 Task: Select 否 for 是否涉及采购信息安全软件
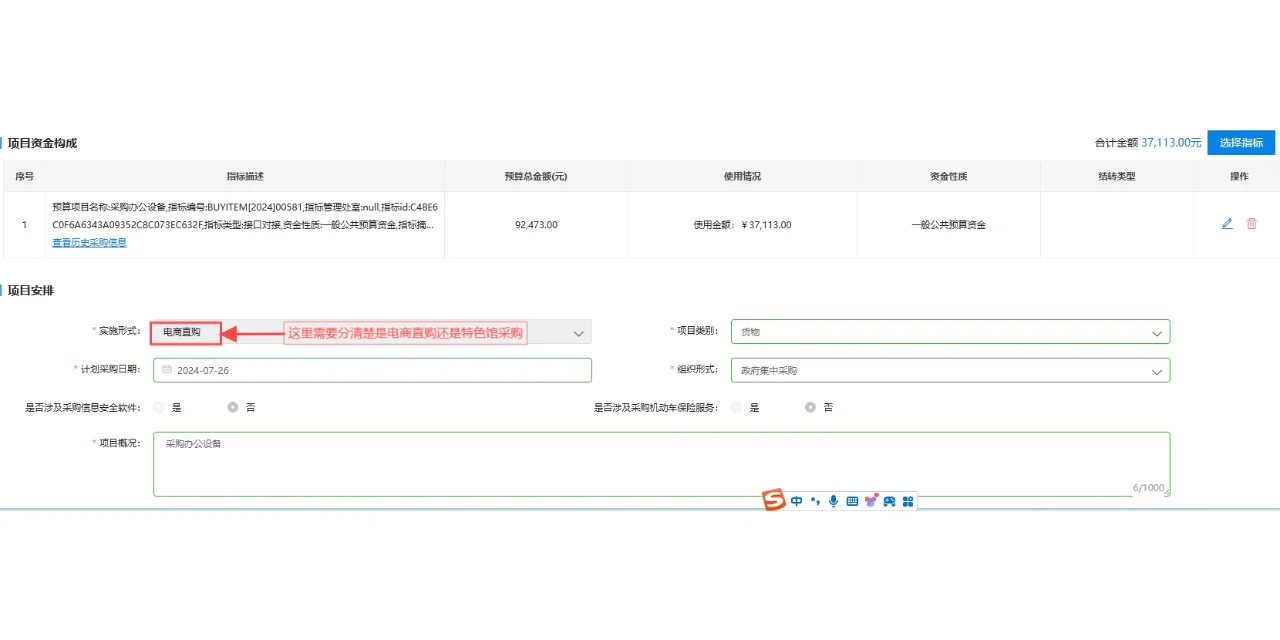pos(233,408)
